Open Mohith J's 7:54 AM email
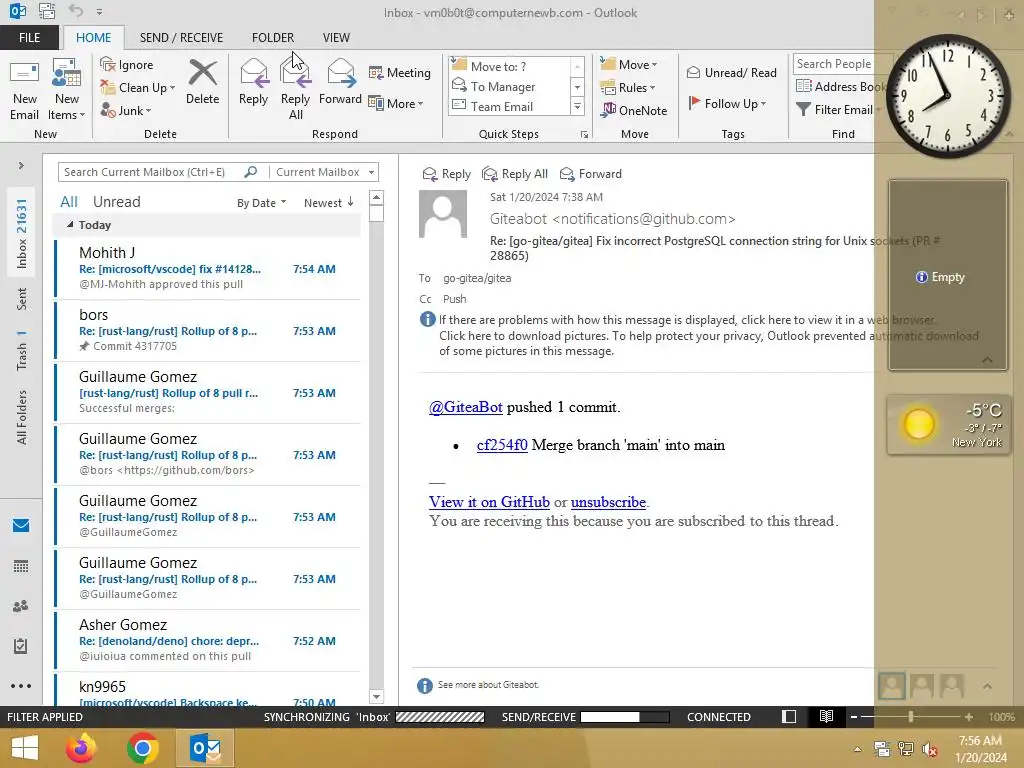 (208, 268)
